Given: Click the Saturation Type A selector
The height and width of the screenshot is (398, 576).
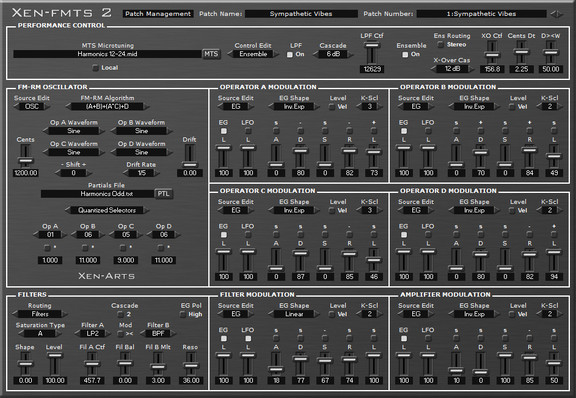Looking at the screenshot, I should click(40, 334).
